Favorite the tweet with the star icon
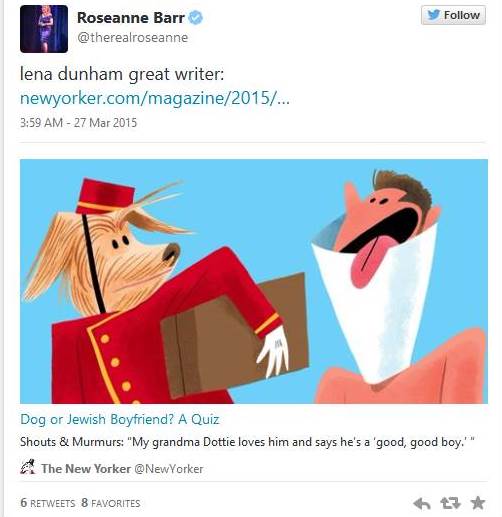 tap(478, 503)
